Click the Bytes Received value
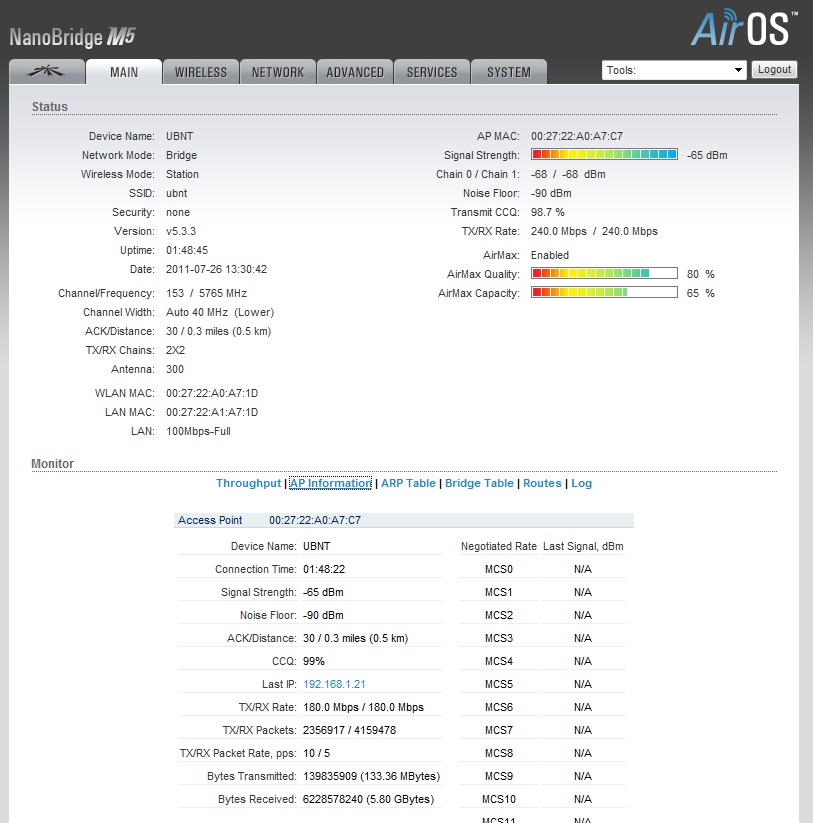813x823 pixels. (x=368, y=799)
